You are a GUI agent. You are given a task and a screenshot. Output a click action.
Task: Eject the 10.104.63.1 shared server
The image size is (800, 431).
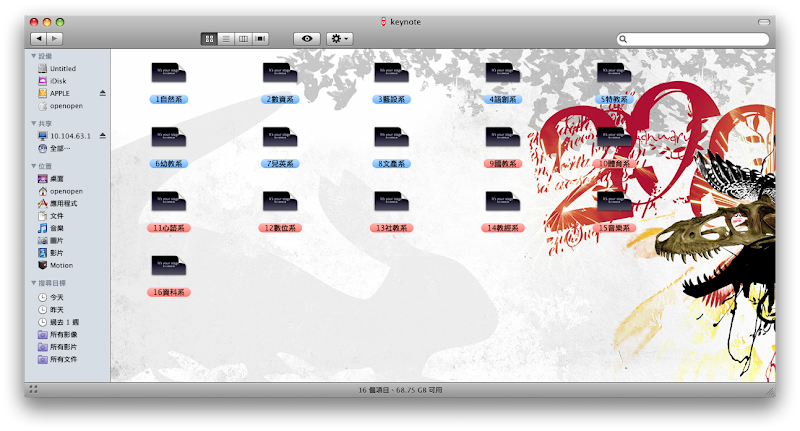click(103, 136)
